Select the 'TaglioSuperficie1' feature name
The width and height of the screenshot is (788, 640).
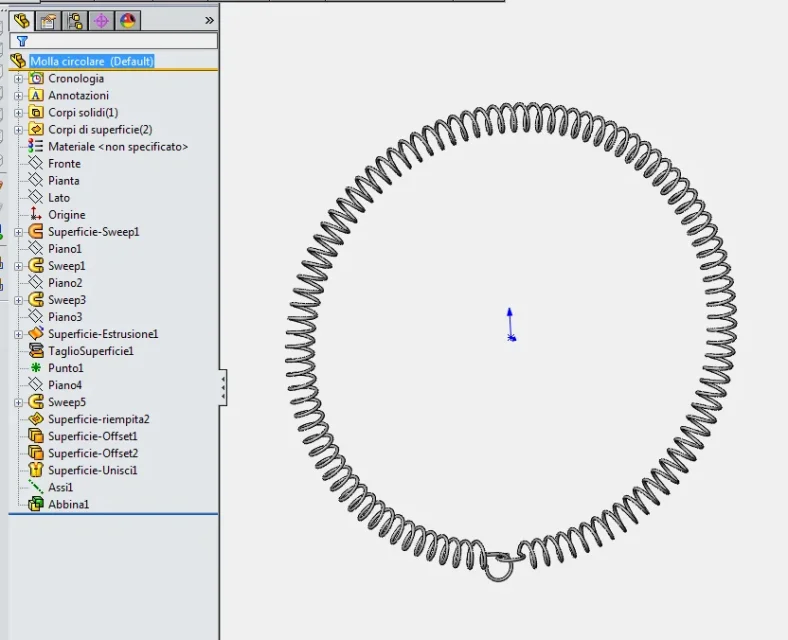pos(91,351)
